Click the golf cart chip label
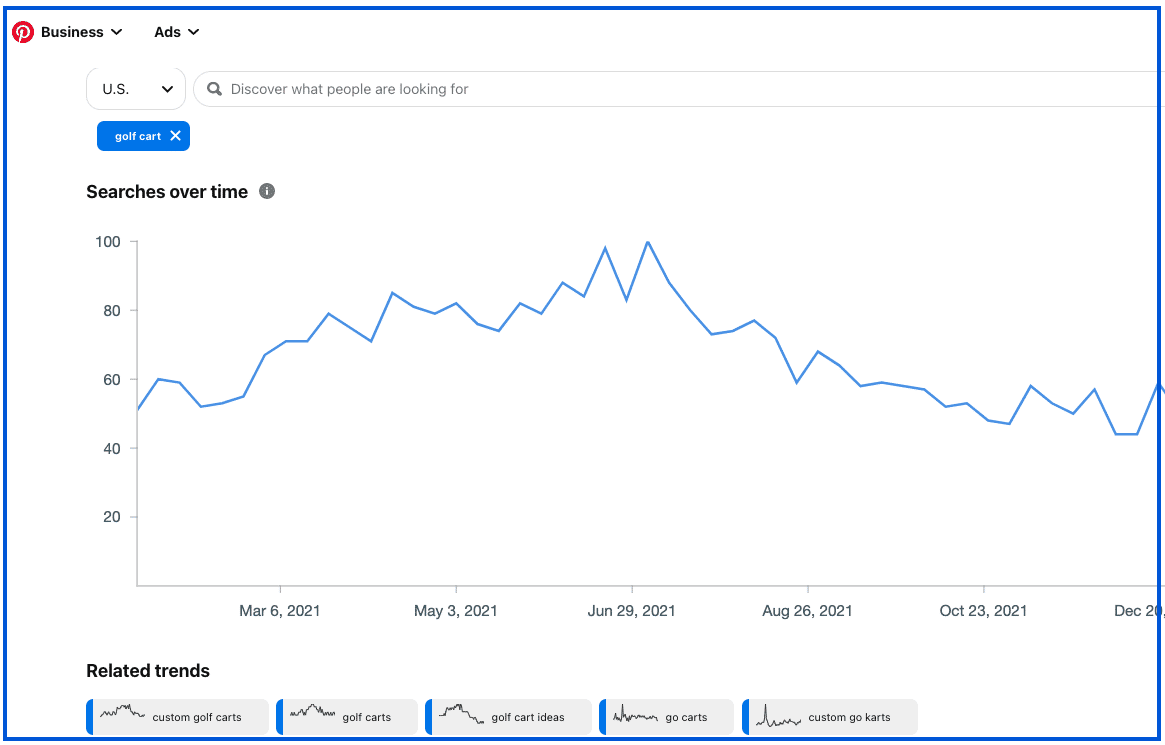 pyautogui.click(x=138, y=137)
